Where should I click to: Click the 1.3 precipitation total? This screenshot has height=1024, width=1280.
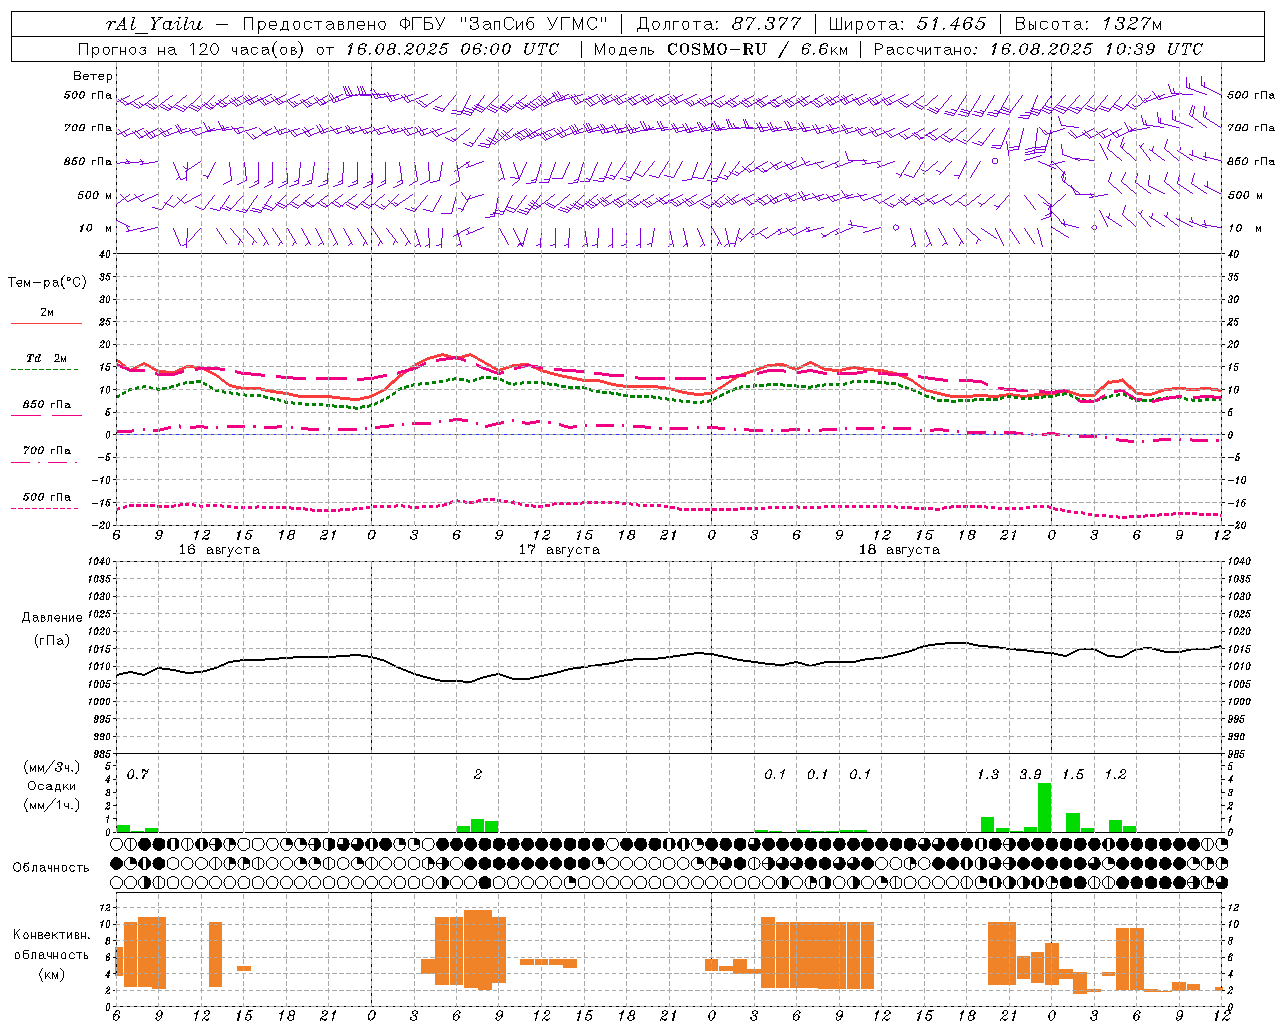988,775
